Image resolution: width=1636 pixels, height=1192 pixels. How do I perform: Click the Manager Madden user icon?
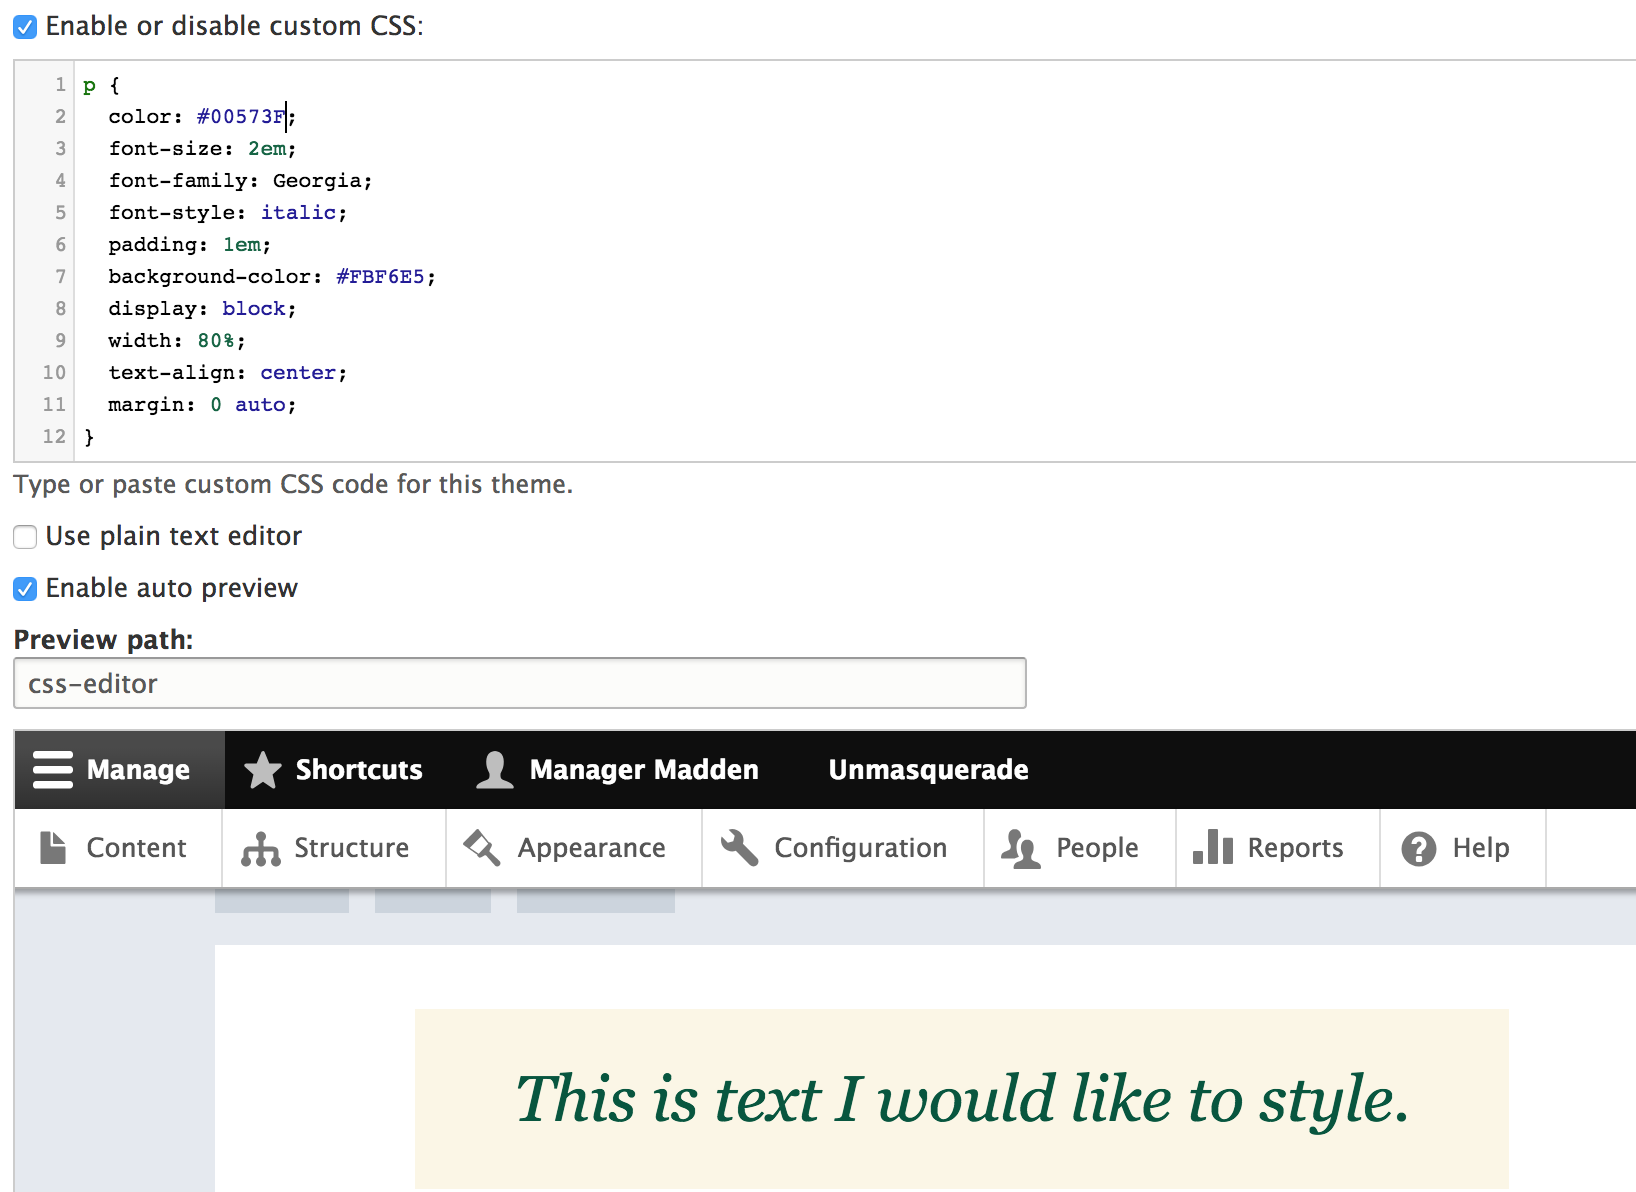494,770
